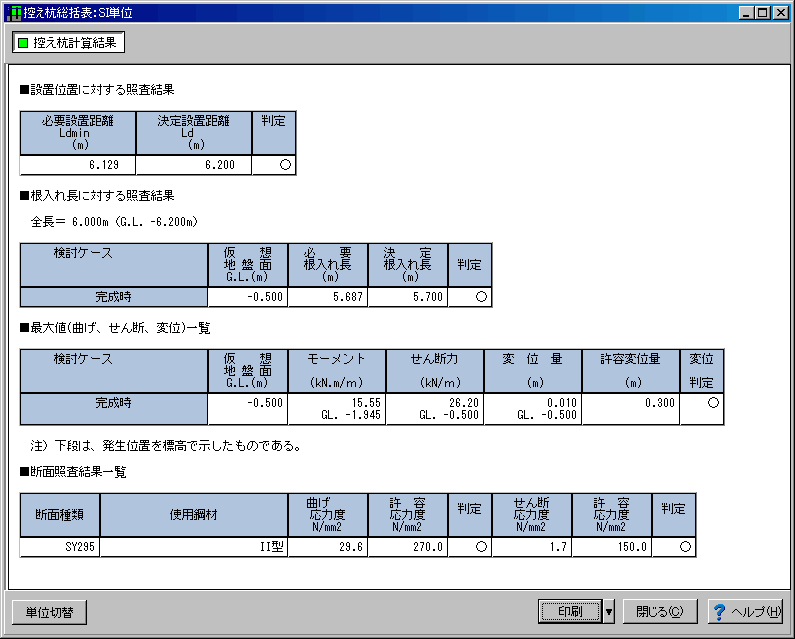
Task: Click the judgment circle in the 根入れ長 row
Action: pos(481,297)
